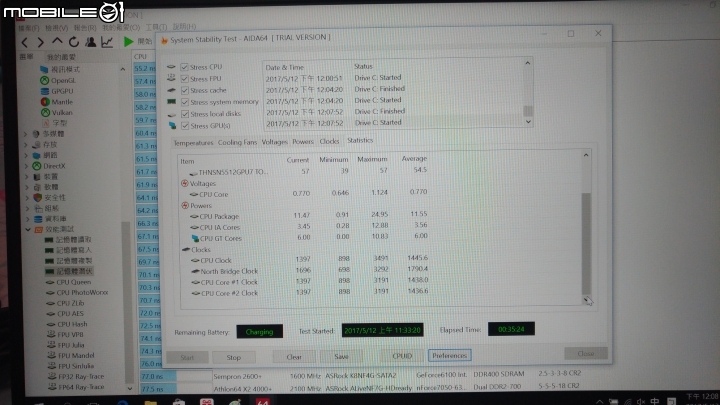Click the CPUID button
The height and width of the screenshot is (405, 720).
pos(402,356)
